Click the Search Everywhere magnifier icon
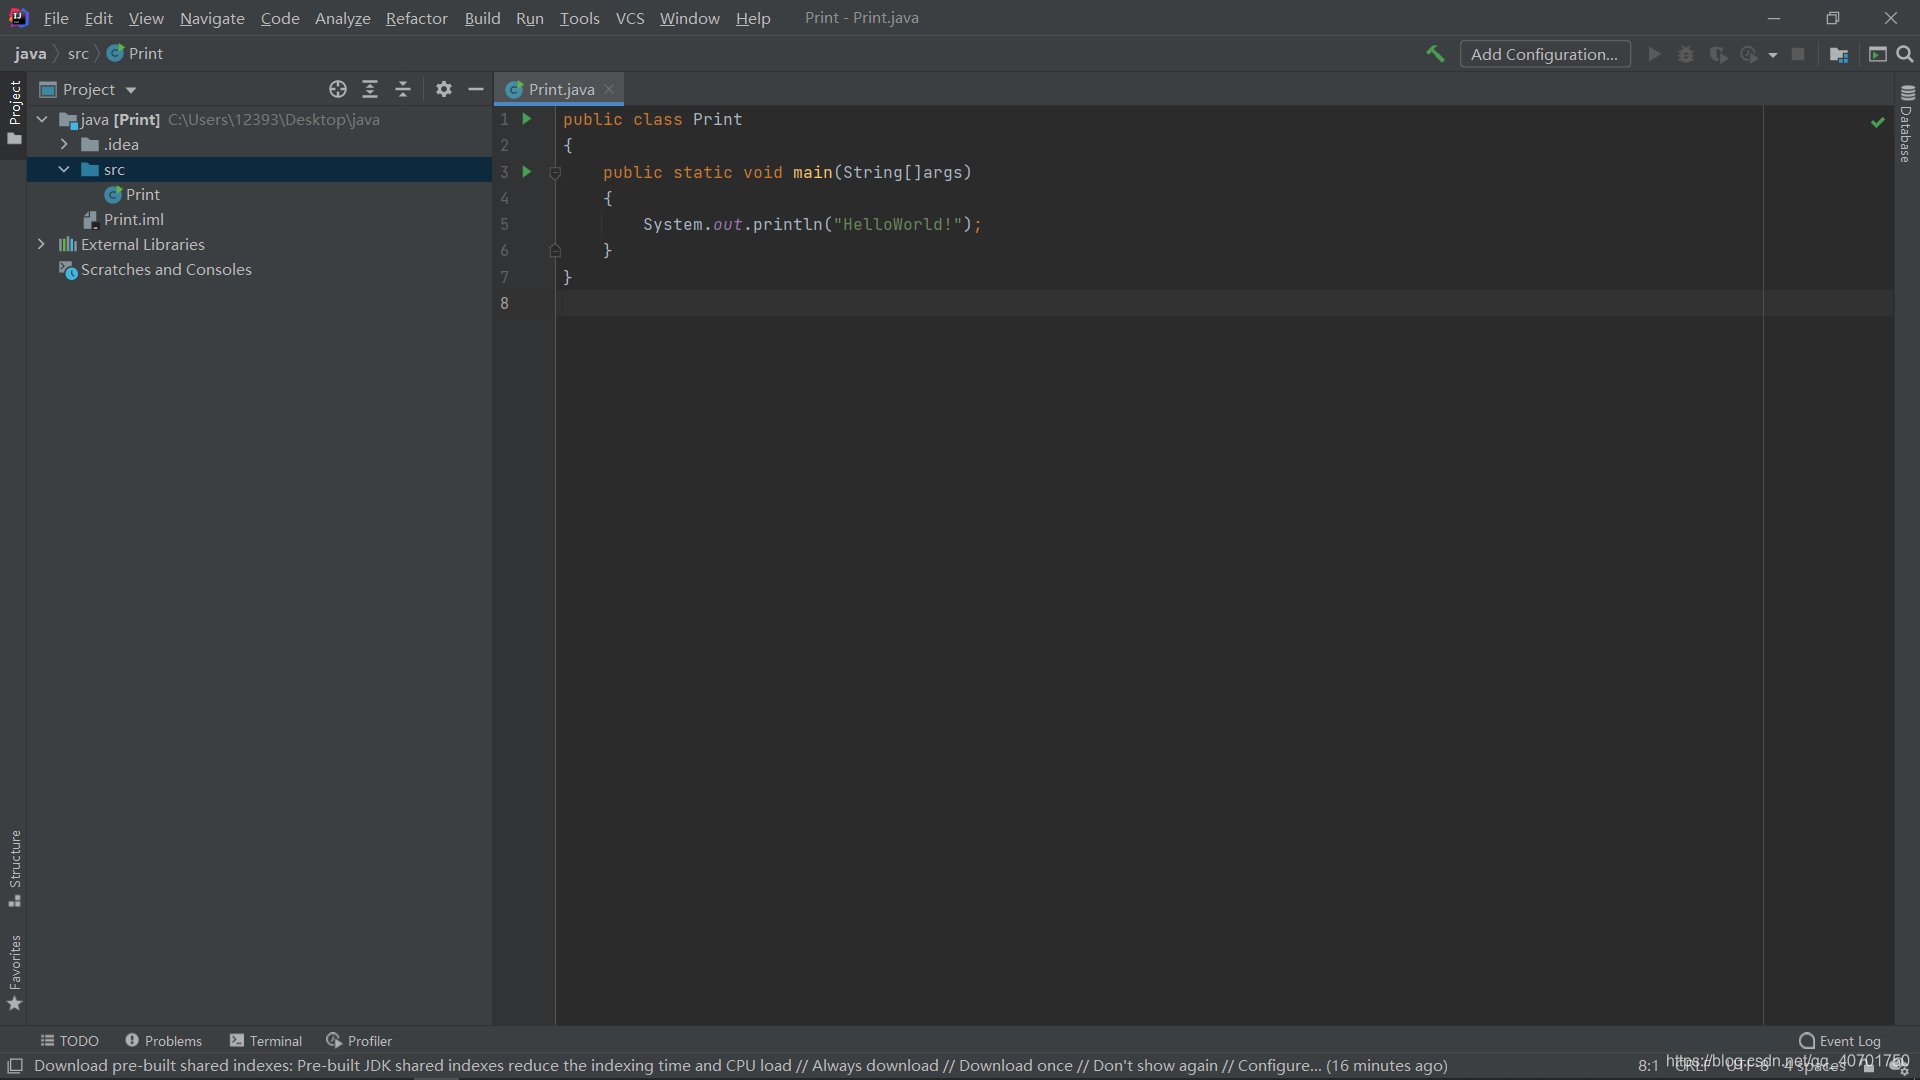Screen dimensions: 1920x1080 point(1905,54)
